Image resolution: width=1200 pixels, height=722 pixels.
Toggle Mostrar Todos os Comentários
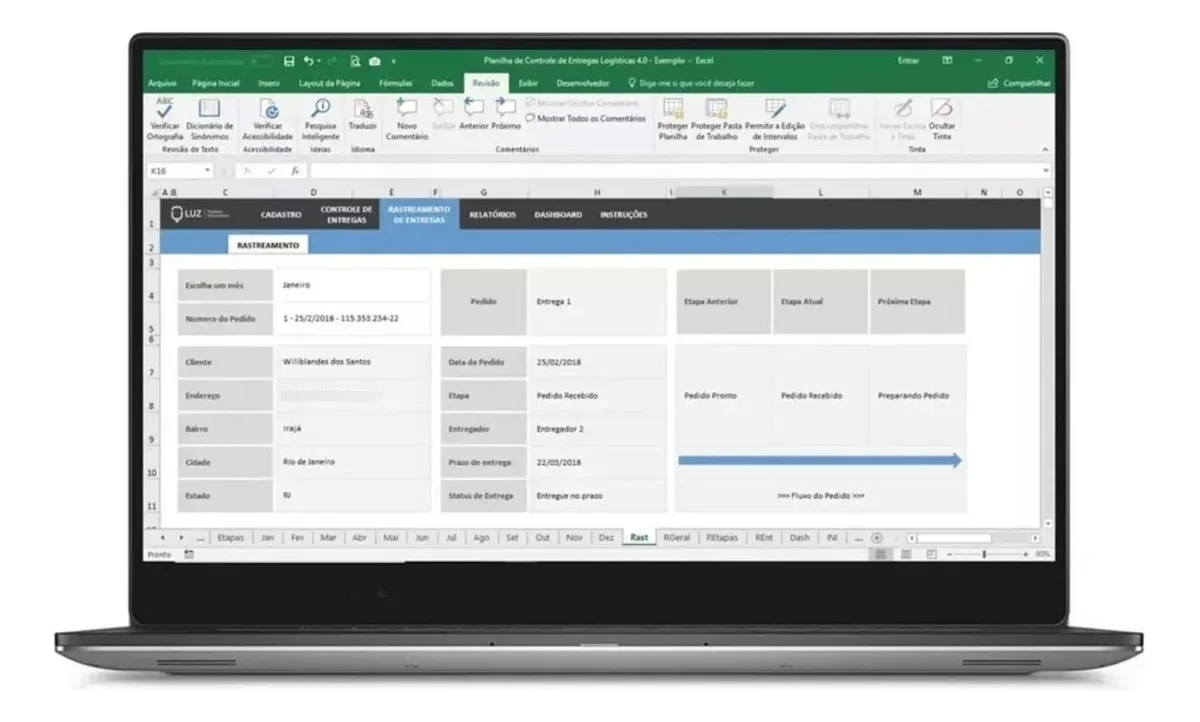586,118
